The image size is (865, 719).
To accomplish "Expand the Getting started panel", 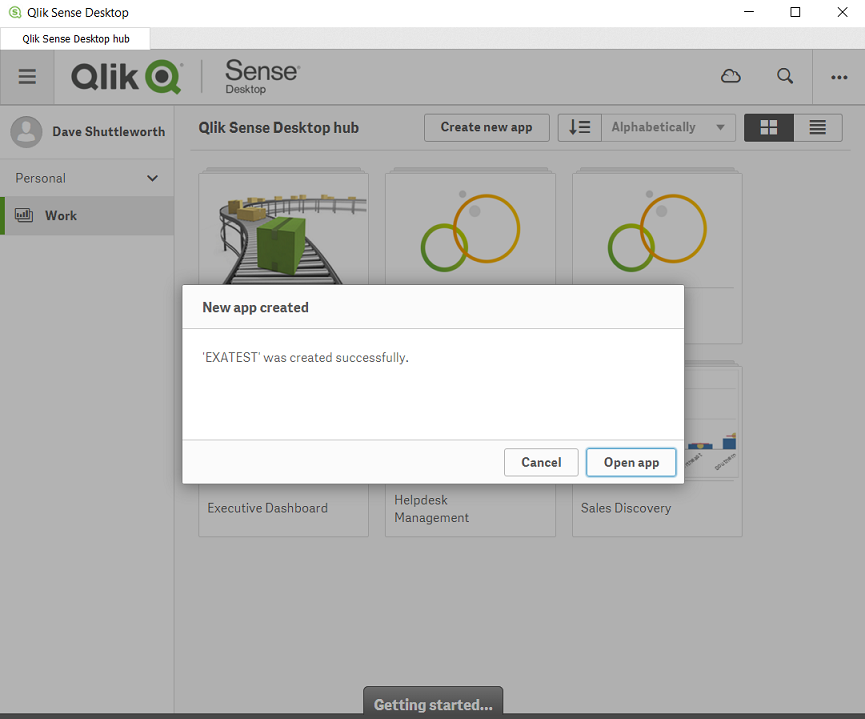I will pyautogui.click(x=433, y=704).
